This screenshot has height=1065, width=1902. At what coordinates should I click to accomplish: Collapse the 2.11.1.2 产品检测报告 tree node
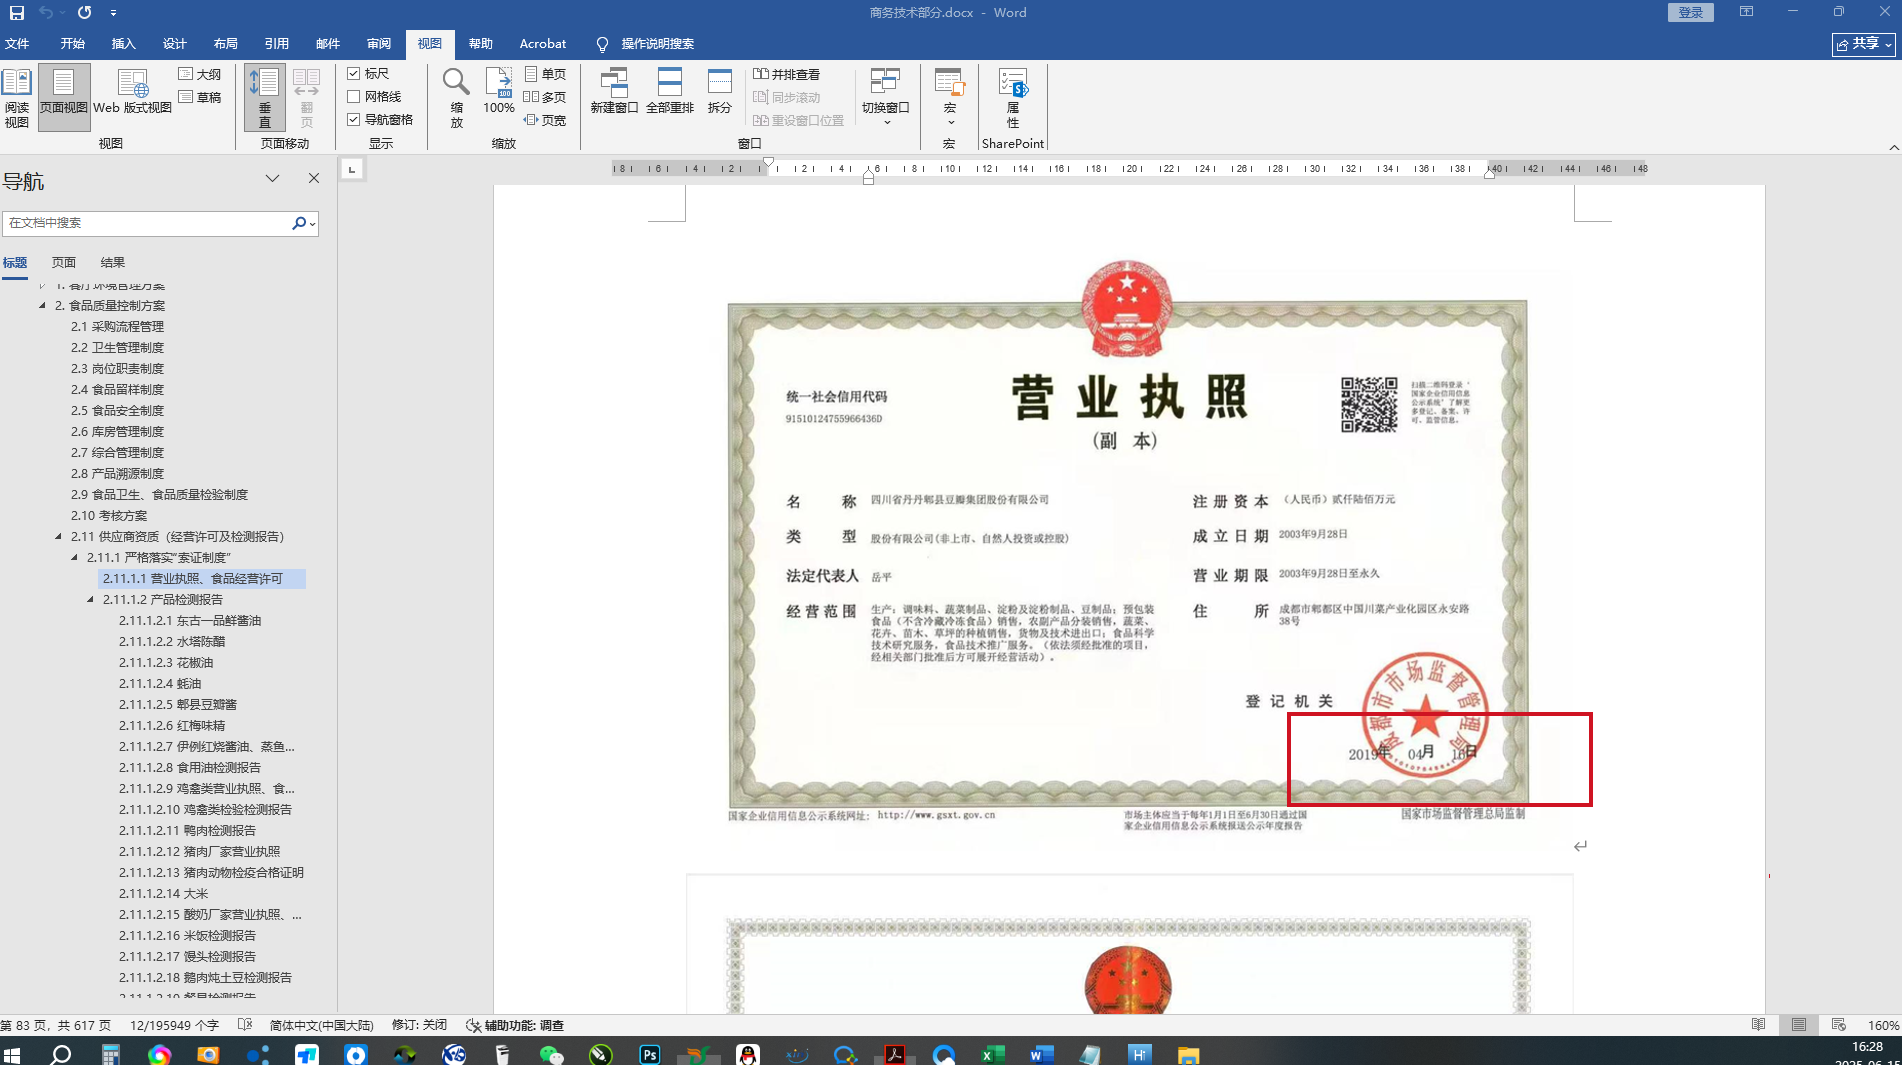(x=90, y=600)
